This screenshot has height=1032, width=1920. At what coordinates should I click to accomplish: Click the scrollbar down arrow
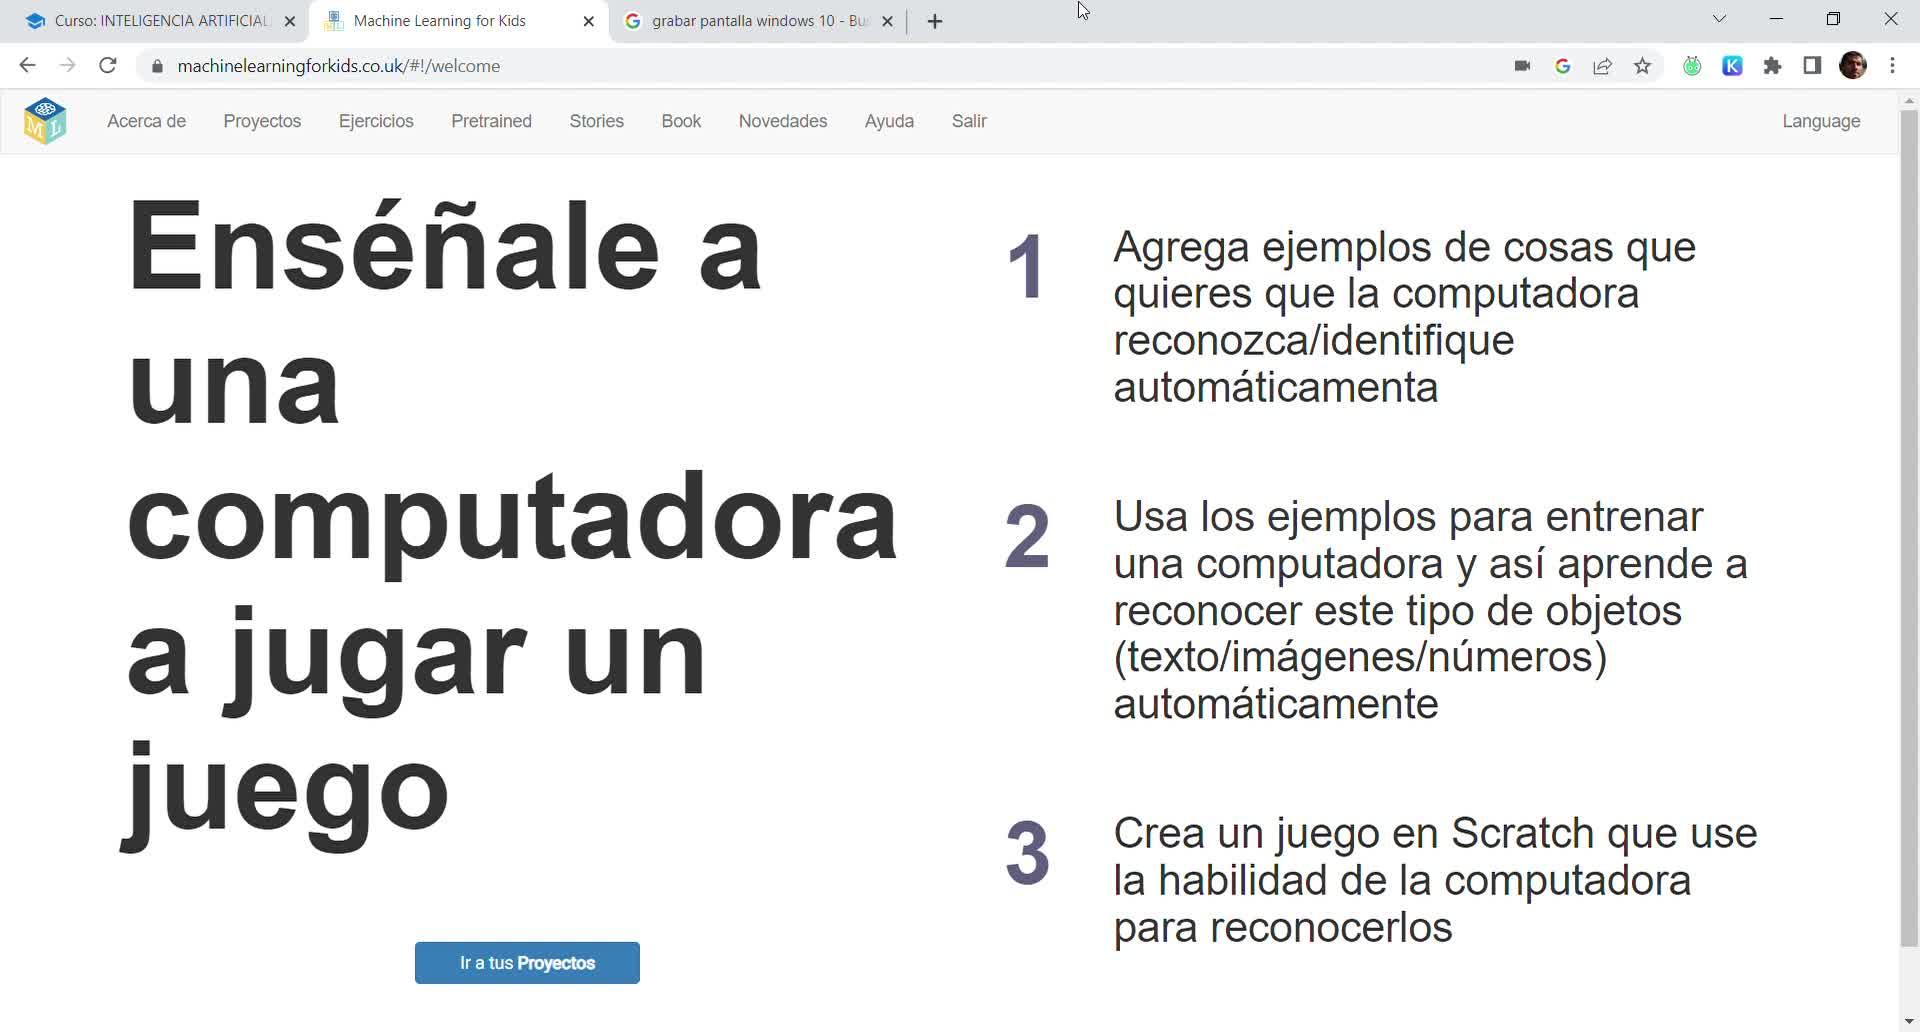tap(1909, 1021)
